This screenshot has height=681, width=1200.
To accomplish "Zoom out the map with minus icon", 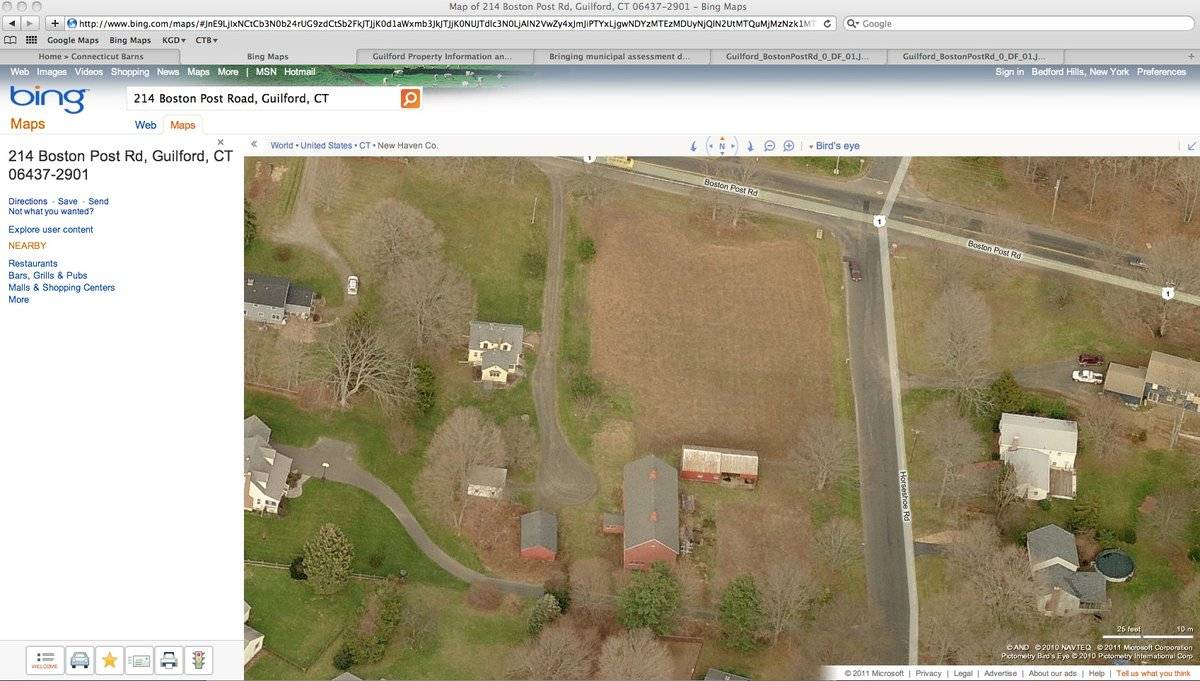I will (x=770, y=146).
